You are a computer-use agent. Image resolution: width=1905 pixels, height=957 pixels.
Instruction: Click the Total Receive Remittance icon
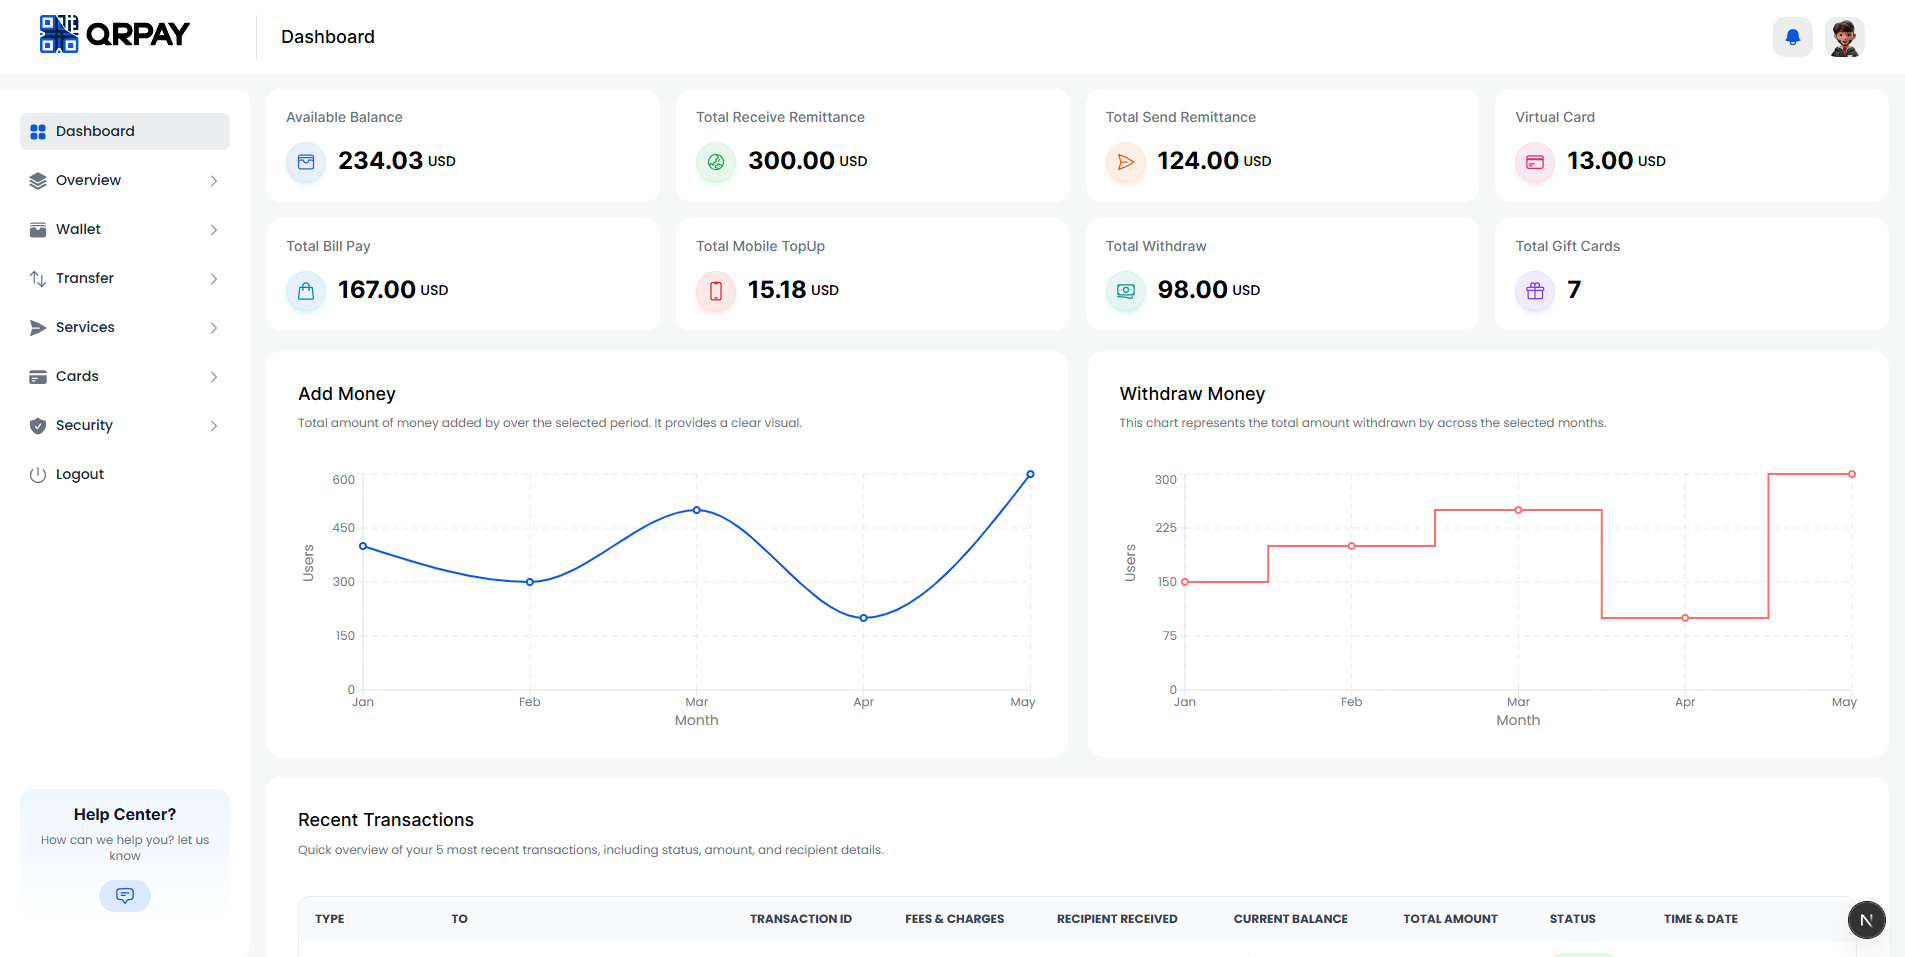[716, 162]
